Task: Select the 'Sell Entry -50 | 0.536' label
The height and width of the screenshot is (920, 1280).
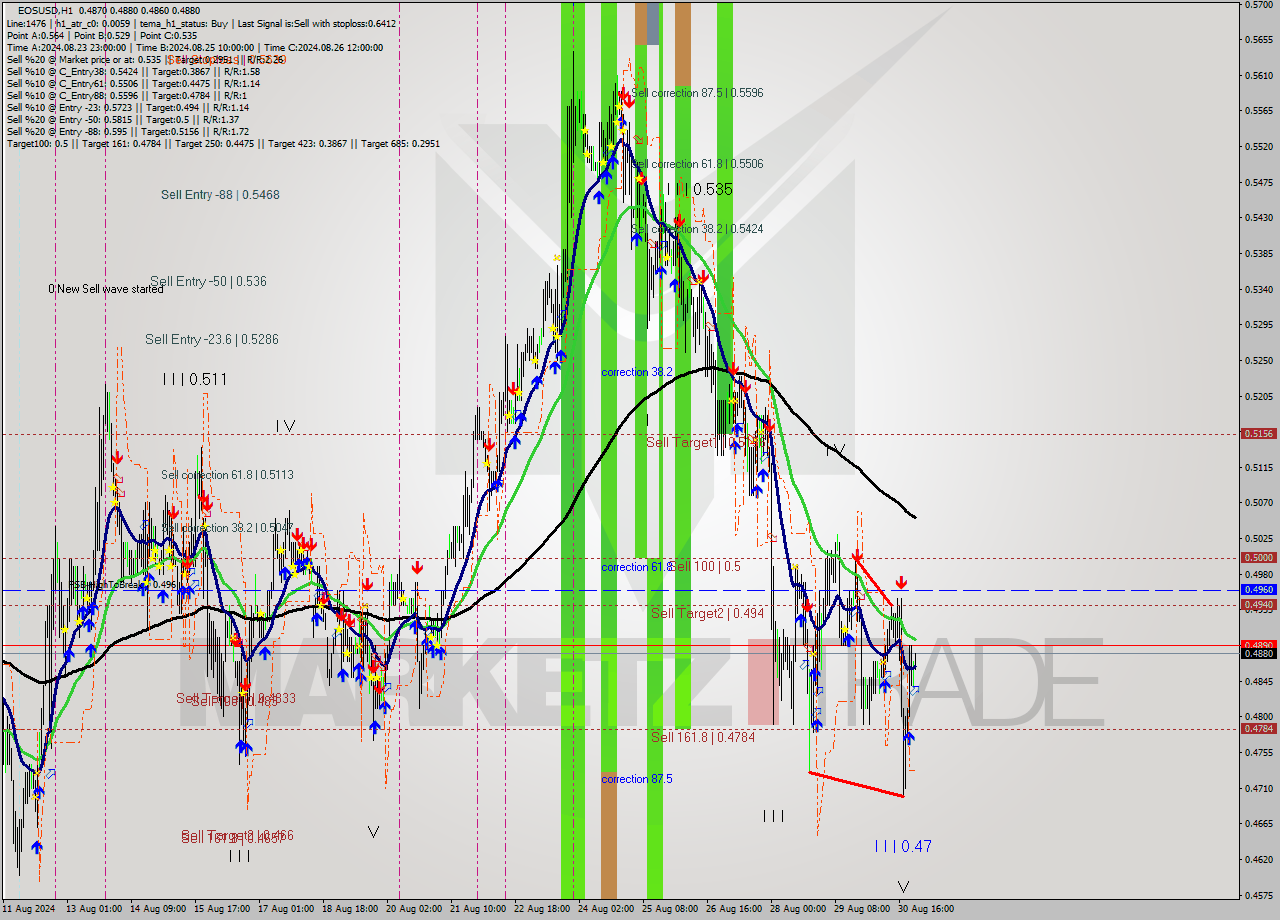Action: pyautogui.click(x=208, y=282)
